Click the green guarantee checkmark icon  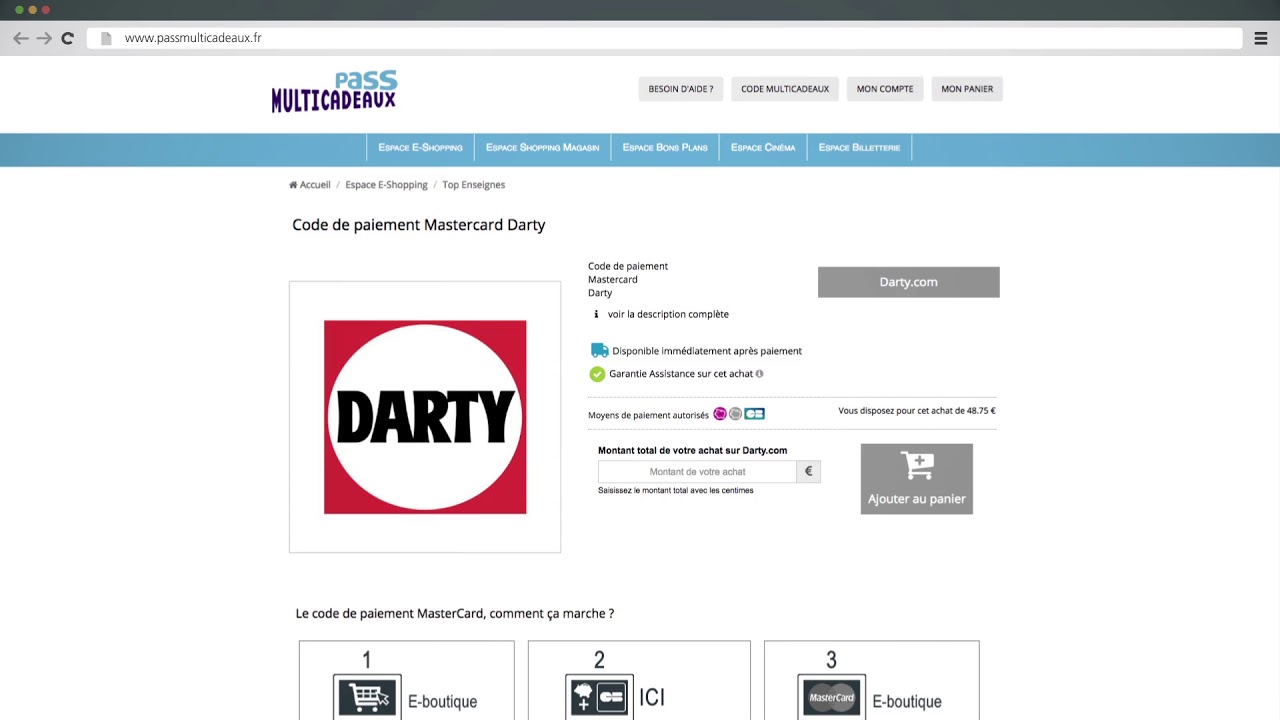597,374
